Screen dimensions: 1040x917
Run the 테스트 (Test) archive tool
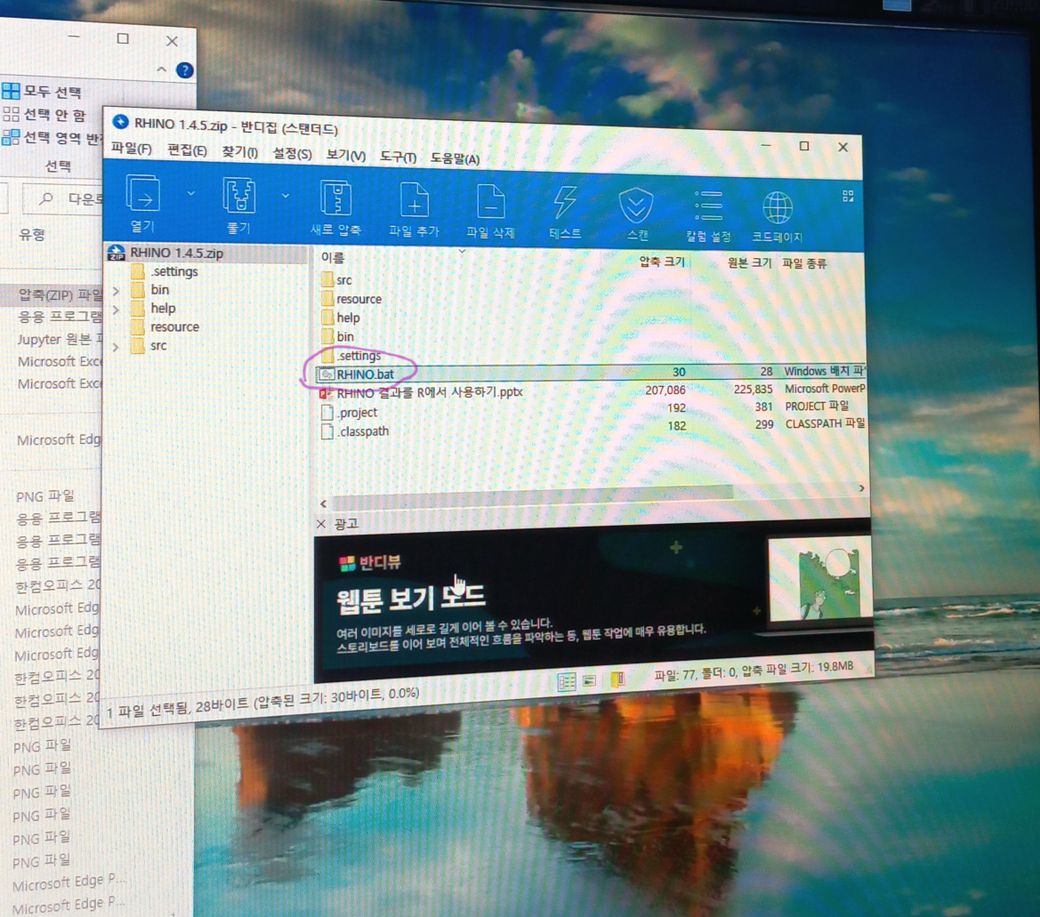coord(564,205)
